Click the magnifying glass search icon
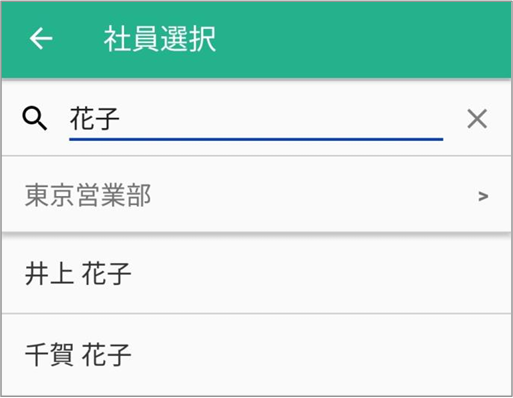The height and width of the screenshot is (398, 513). click(x=34, y=118)
